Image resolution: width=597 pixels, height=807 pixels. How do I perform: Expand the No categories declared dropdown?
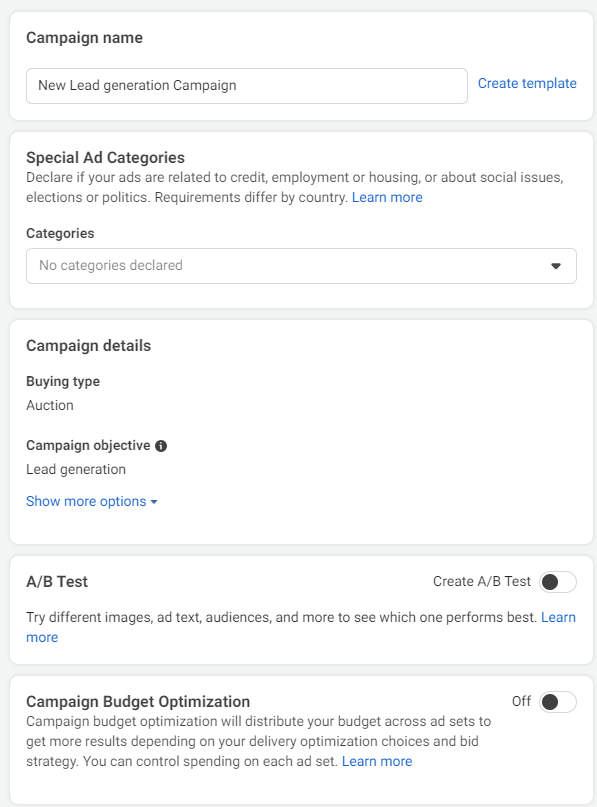click(x=301, y=266)
